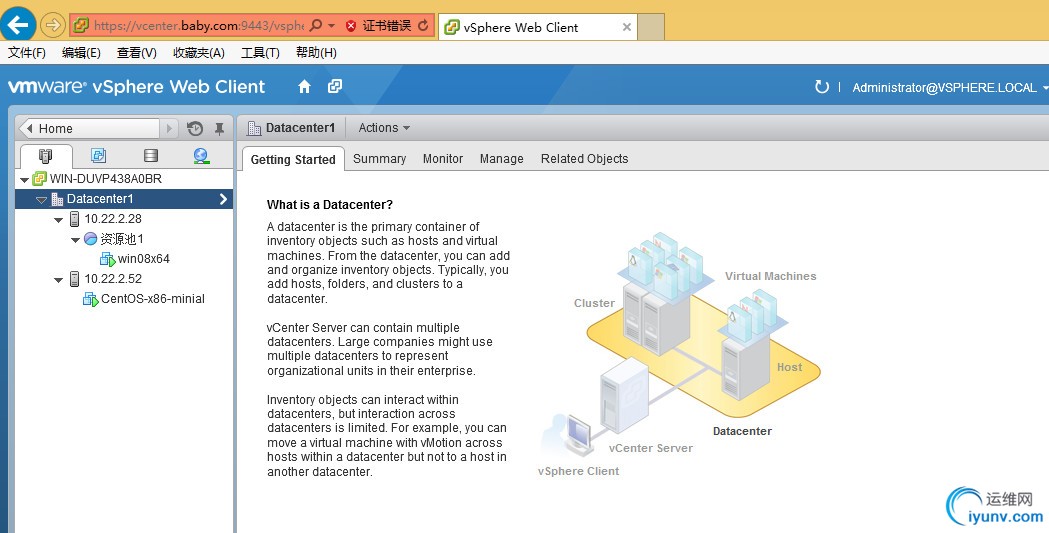Select resource pool 资源池1
The width and height of the screenshot is (1049, 533).
122,239
